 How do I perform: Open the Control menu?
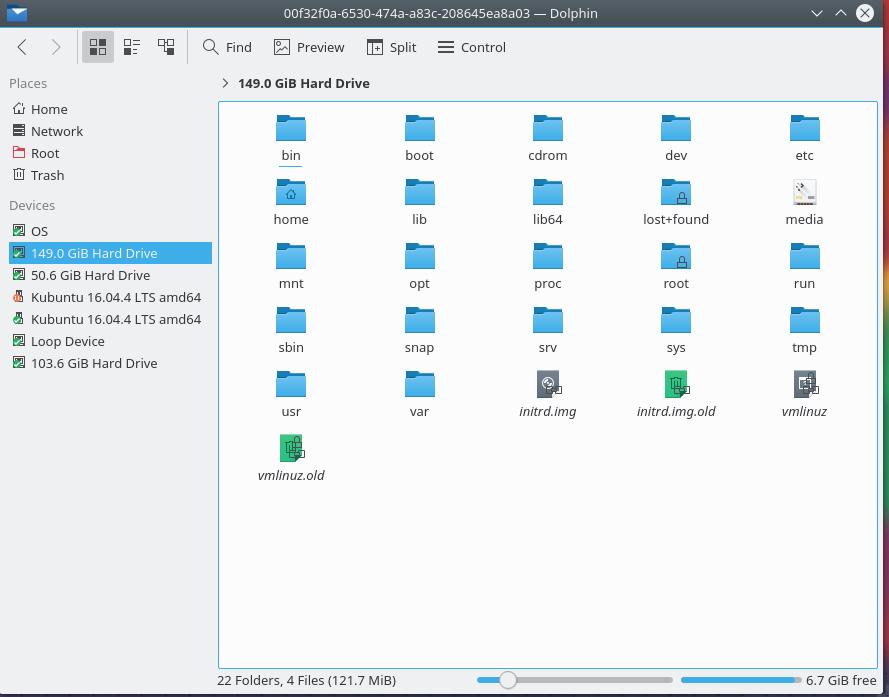click(x=472, y=47)
